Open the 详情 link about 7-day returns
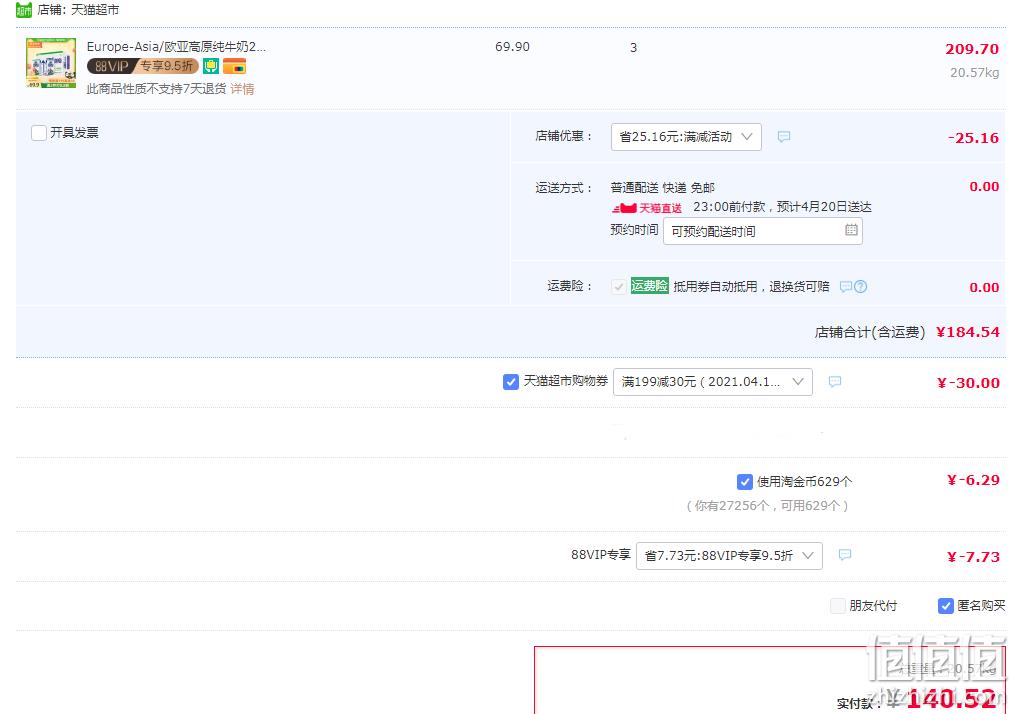This screenshot has height=714, width=1016. [x=242, y=89]
